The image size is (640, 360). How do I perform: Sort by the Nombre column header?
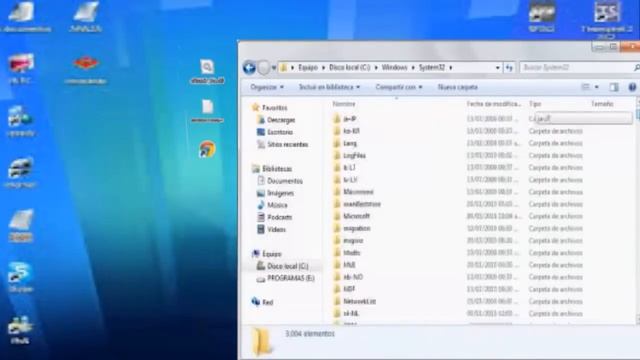pos(344,104)
